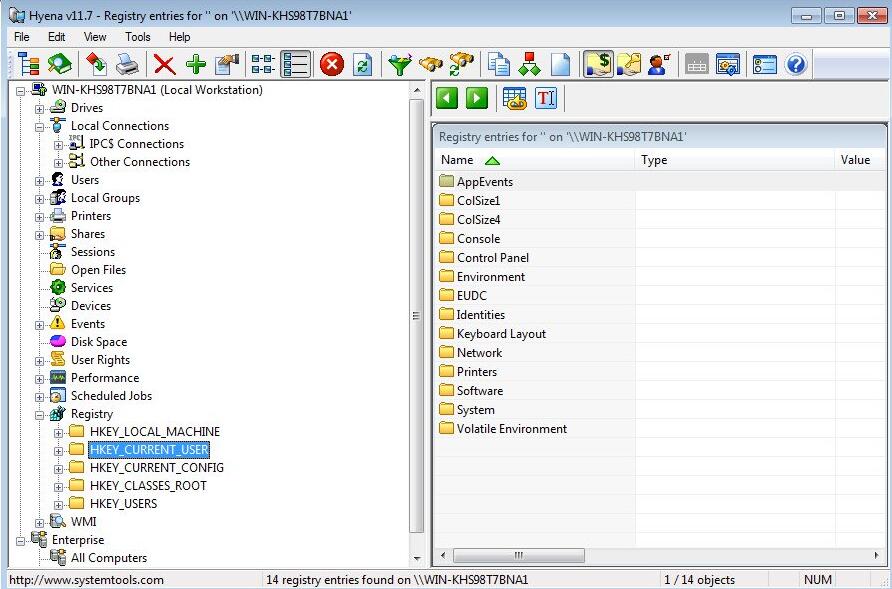Click the window with gear settings icon
892x589 pixels.
coord(728,64)
